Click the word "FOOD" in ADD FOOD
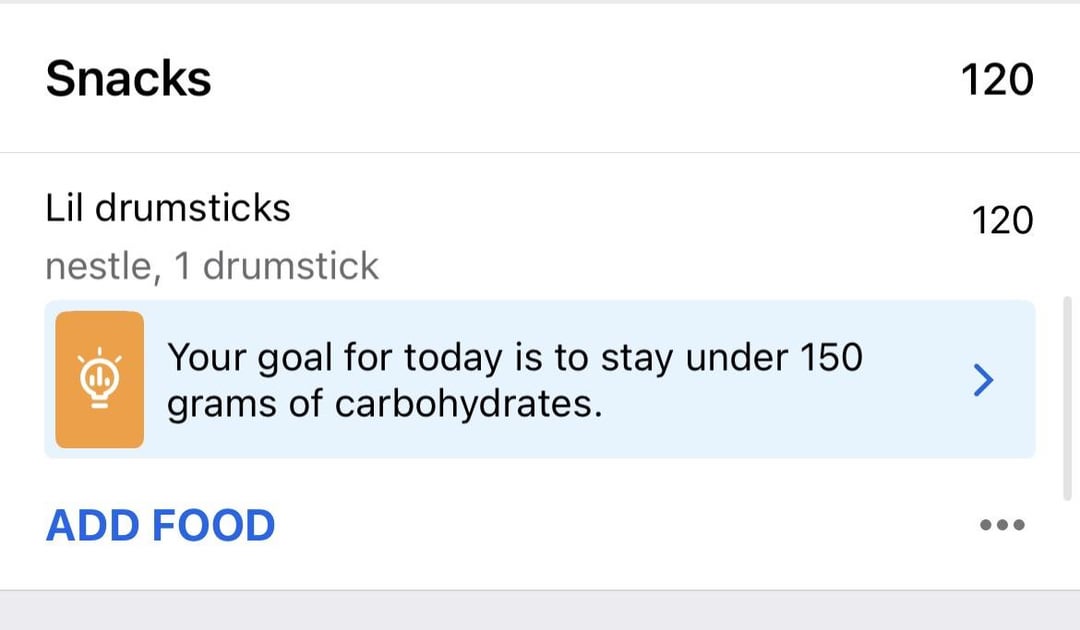 point(214,526)
